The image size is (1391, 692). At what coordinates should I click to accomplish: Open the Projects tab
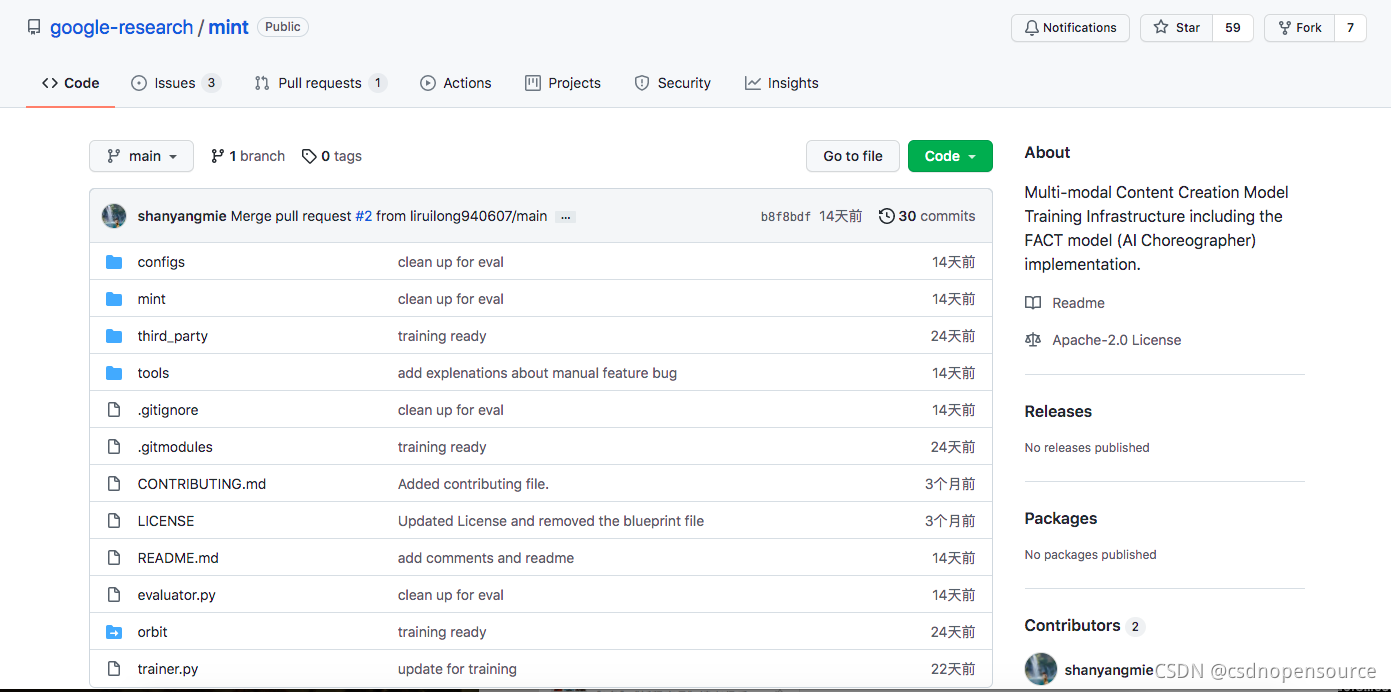563,83
